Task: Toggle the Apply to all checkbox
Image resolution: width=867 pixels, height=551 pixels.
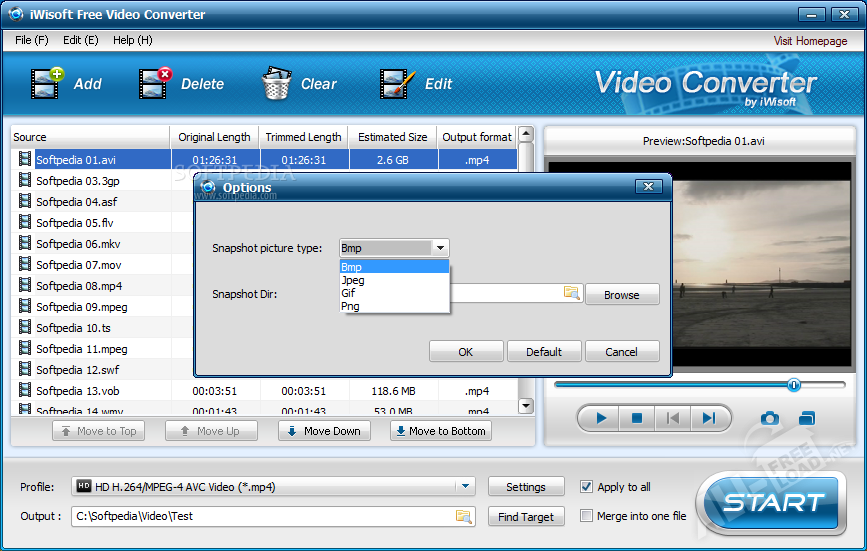Action: coord(587,487)
